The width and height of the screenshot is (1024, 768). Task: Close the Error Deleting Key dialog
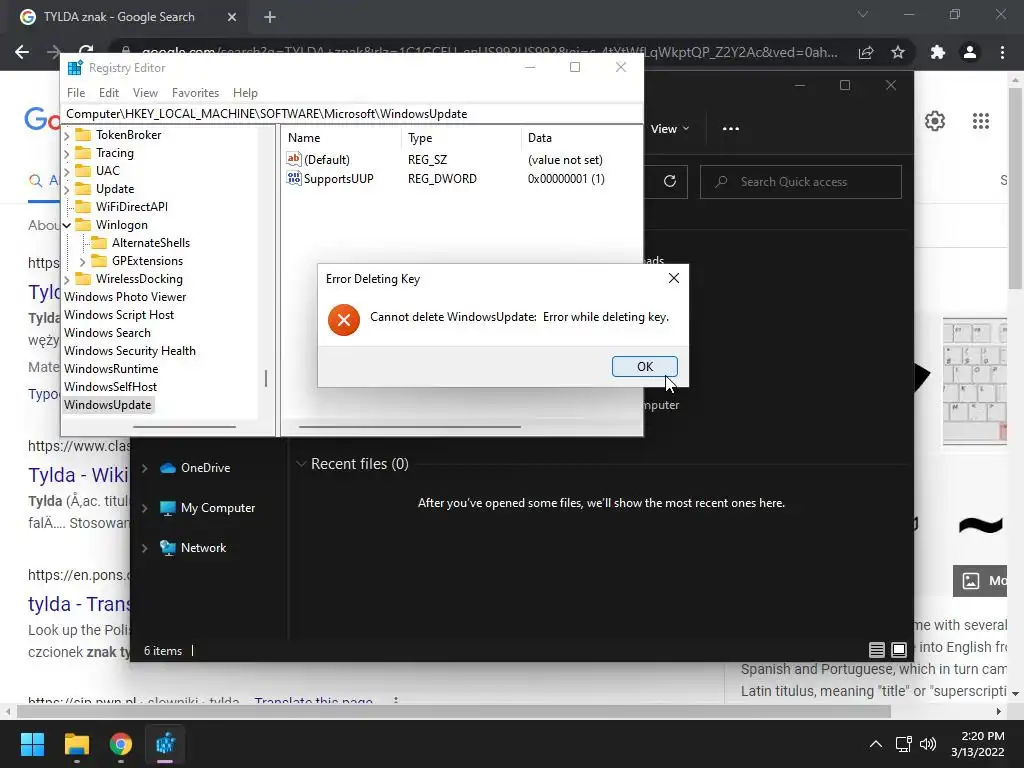coord(673,278)
